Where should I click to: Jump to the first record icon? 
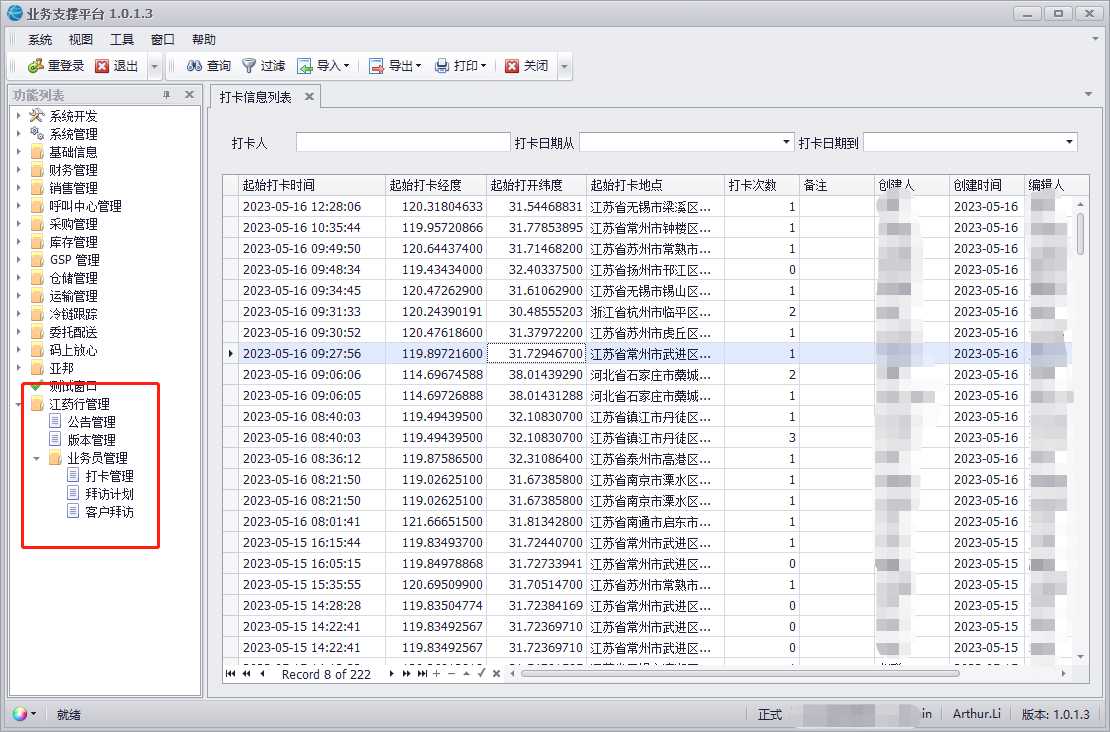pyautogui.click(x=231, y=673)
